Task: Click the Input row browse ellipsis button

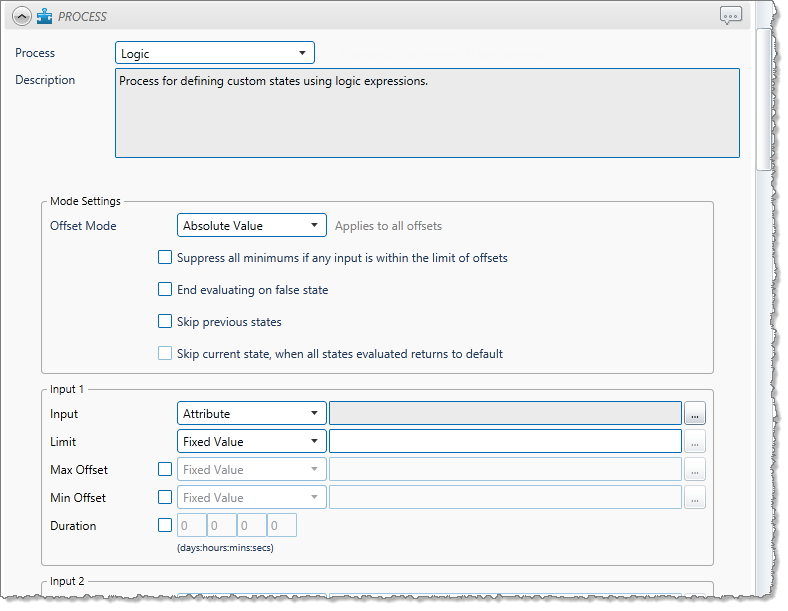Action: pos(695,414)
